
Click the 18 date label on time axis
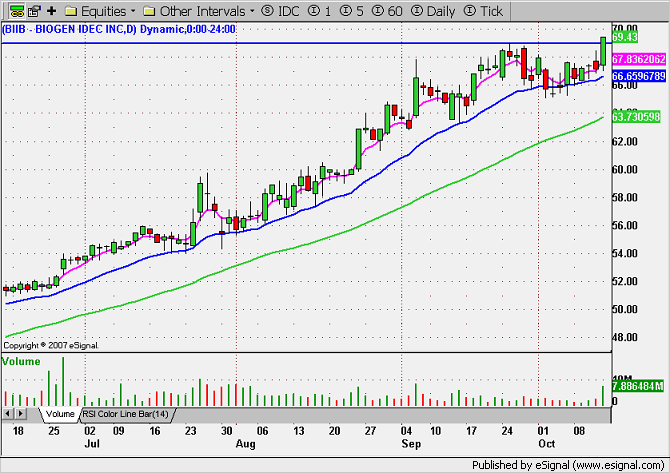click(x=18, y=431)
